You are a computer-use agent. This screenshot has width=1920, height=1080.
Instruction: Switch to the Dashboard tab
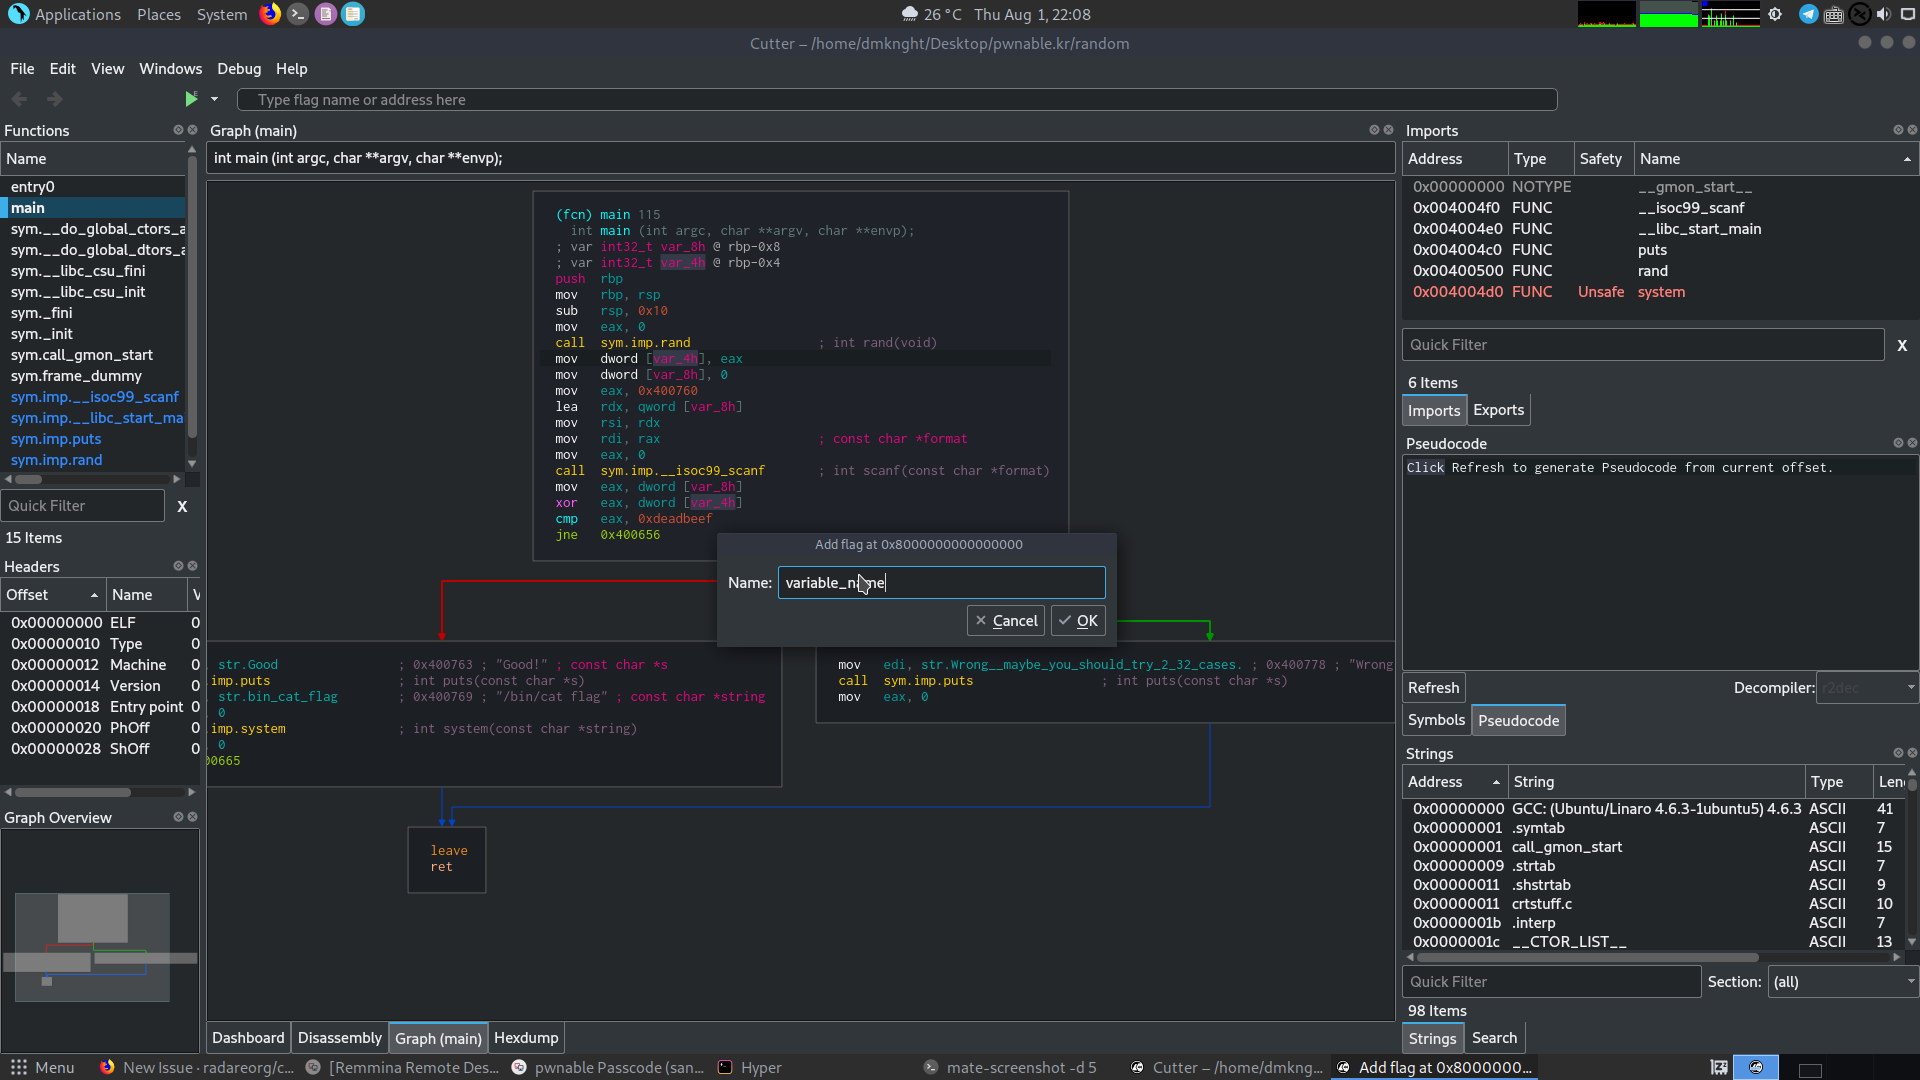pyautogui.click(x=248, y=1038)
